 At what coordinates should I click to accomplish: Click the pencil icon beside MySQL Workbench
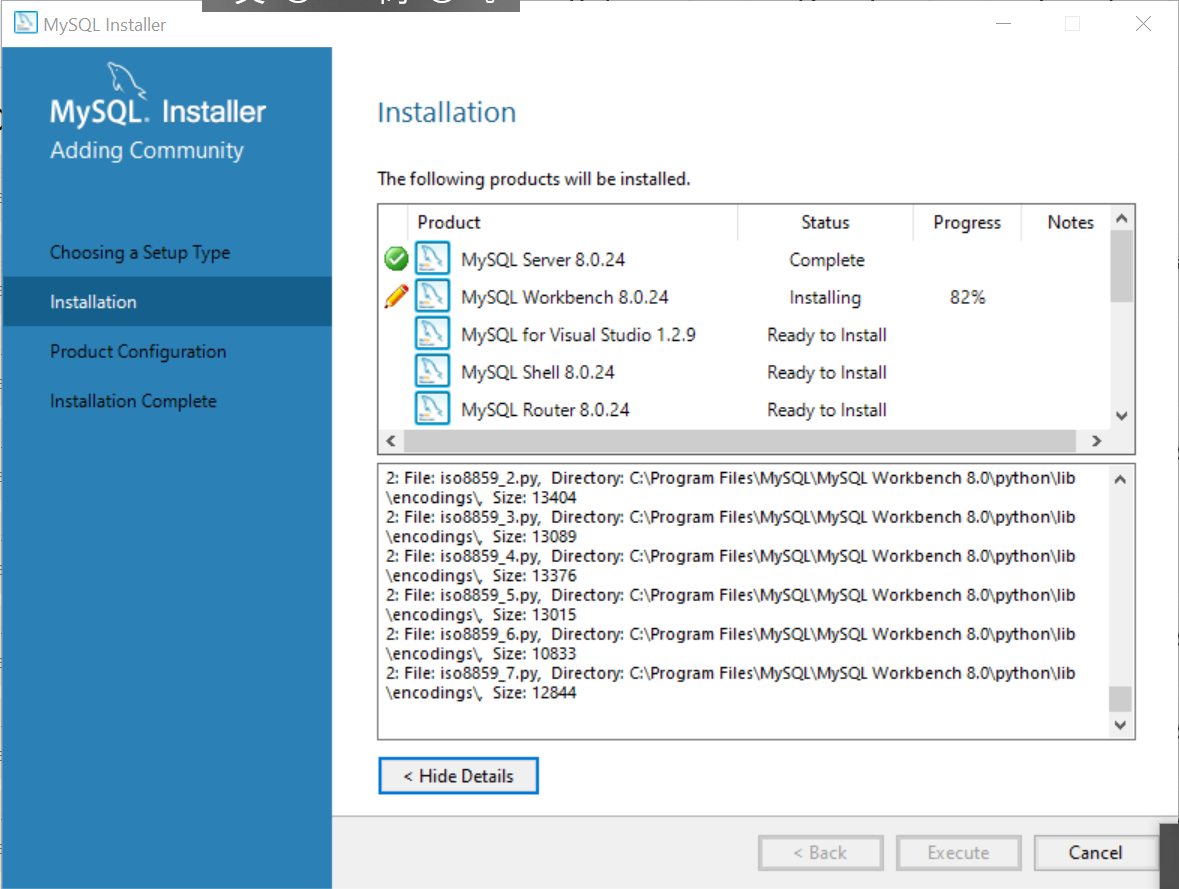(x=396, y=296)
